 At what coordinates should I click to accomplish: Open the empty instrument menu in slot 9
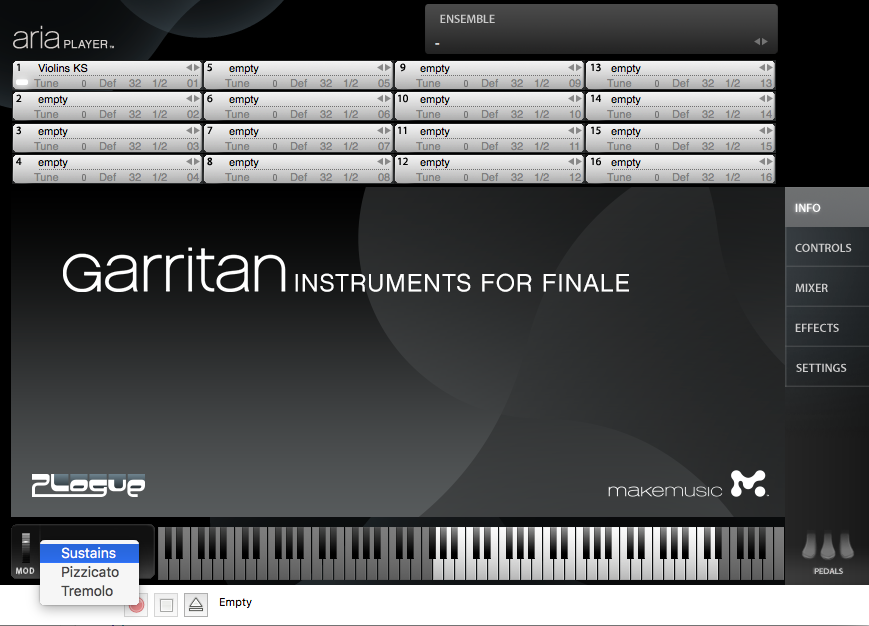click(434, 68)
